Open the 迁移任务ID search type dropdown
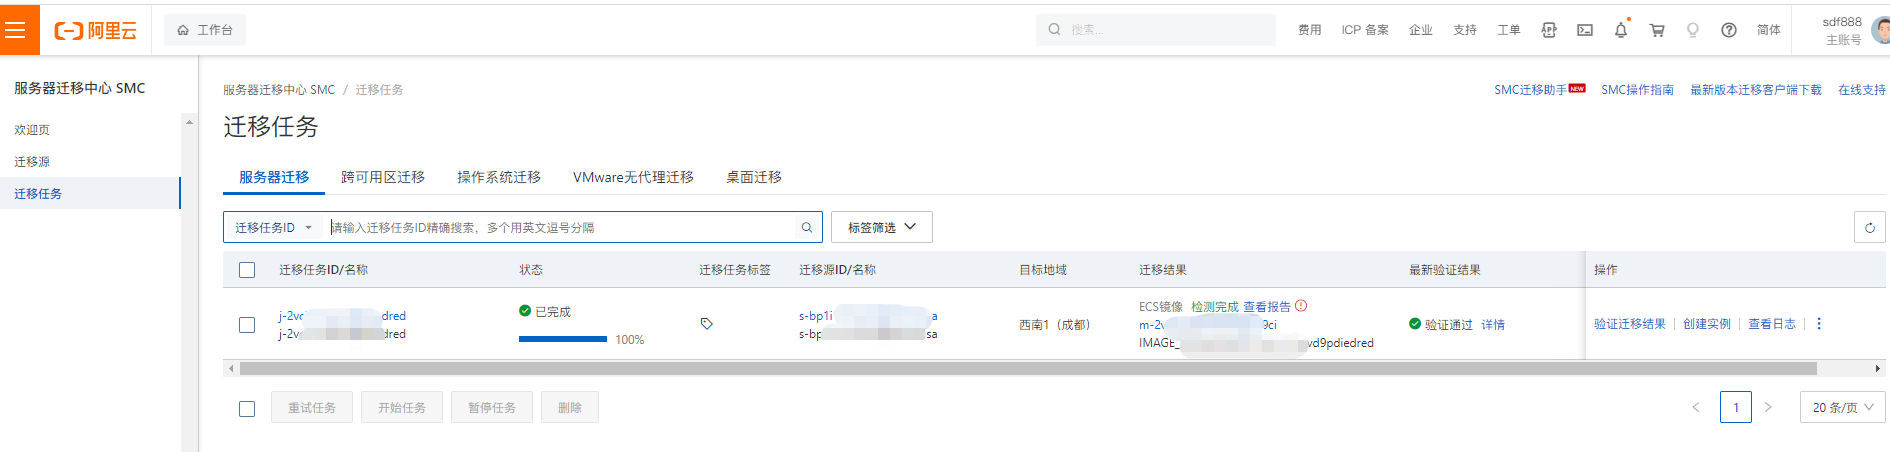This screenshot has width=1890, height=452. [273, 227]
